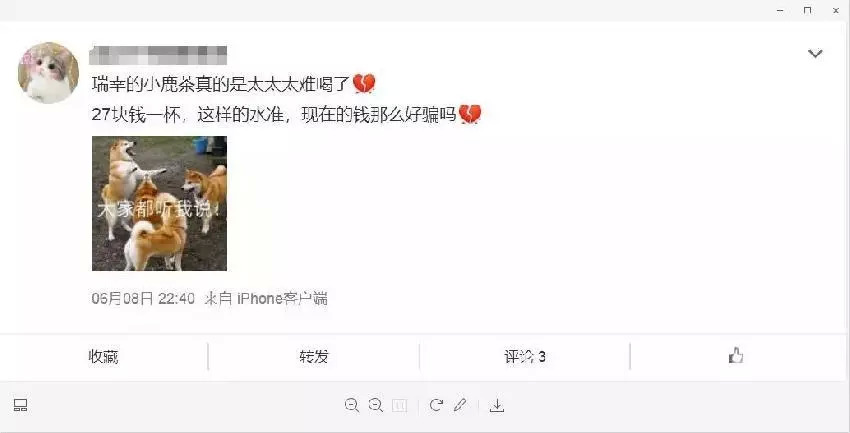Minimize the viewer window
This screenshot has width=850, height=433.
[781, 10]
